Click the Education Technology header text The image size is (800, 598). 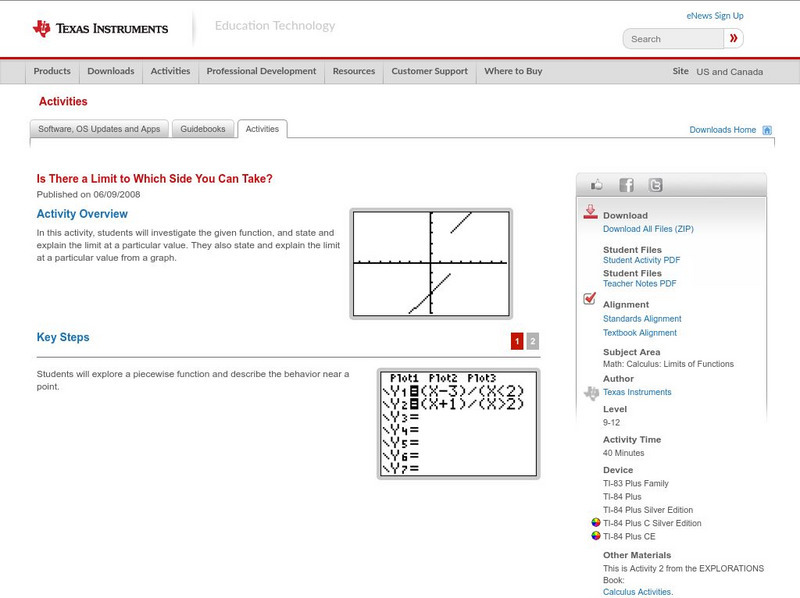[274, 26]
